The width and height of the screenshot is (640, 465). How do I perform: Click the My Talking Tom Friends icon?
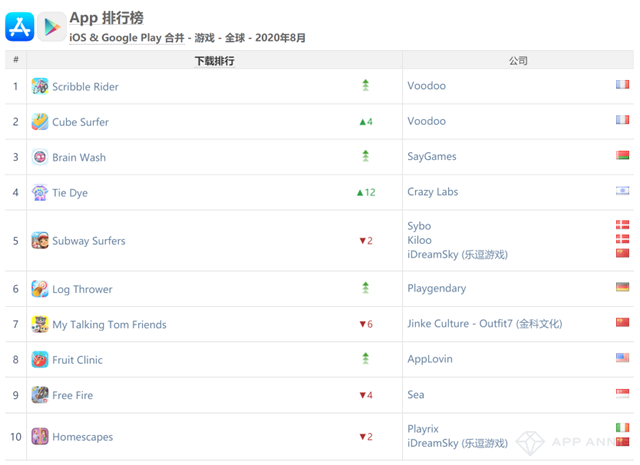(40, 324)
